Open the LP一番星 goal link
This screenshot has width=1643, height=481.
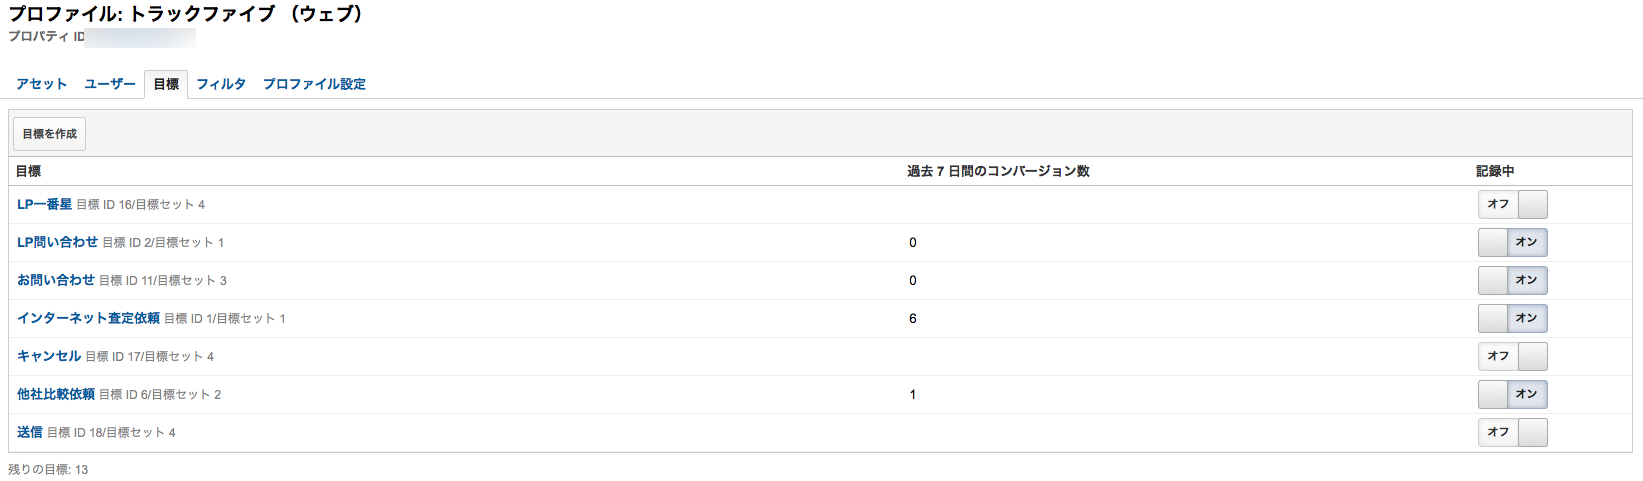coord(44,204)
